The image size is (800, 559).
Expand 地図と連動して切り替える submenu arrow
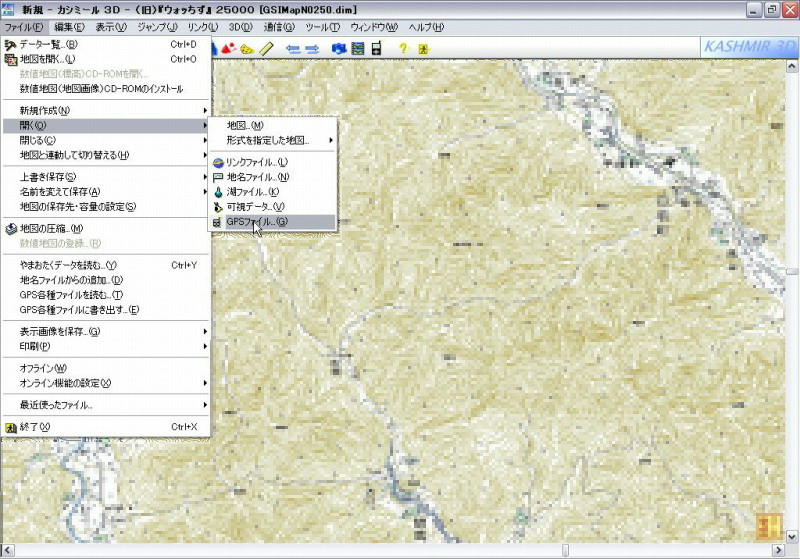coord(205,155)
